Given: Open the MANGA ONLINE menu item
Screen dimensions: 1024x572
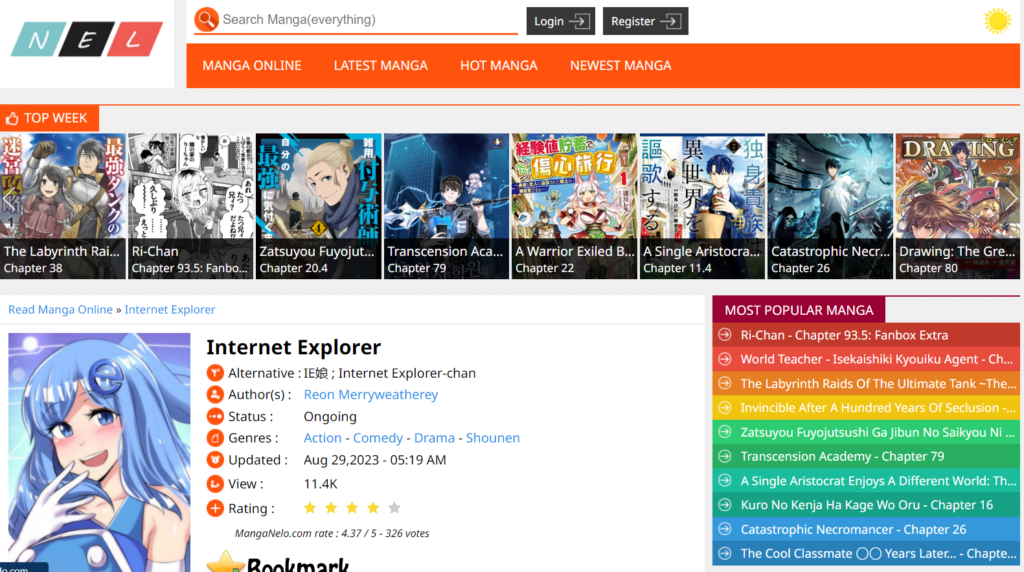Looking at the screenshot, I should (x=252, y=65).
